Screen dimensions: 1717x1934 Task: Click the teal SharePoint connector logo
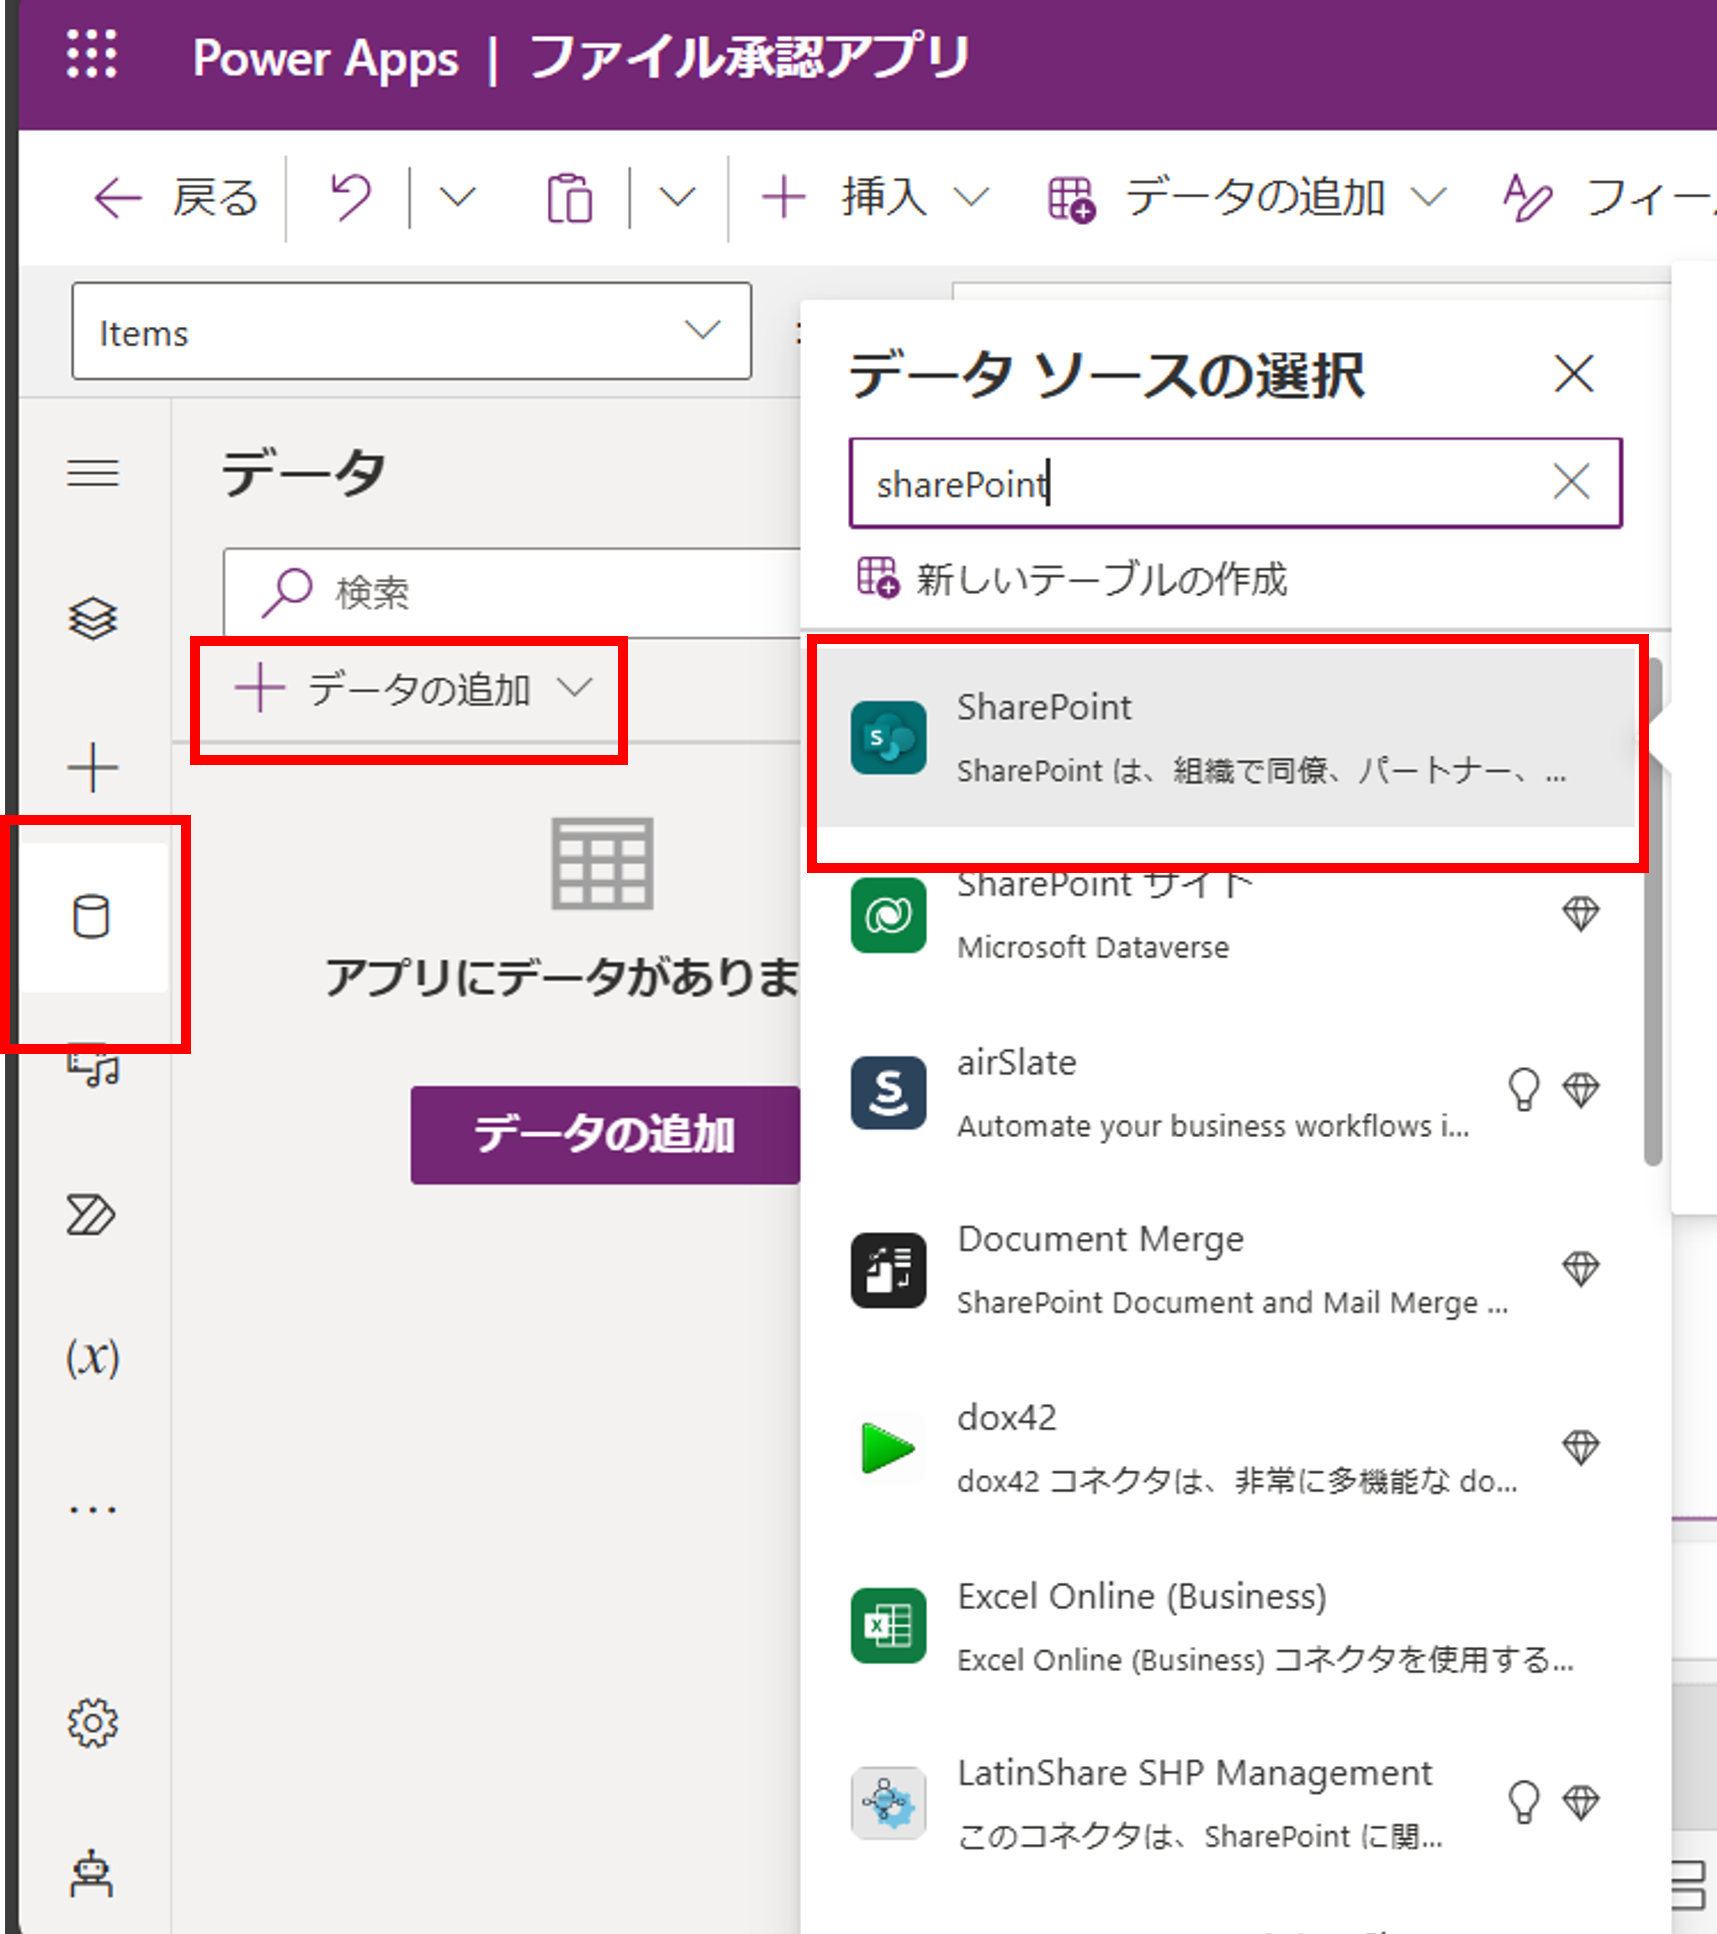click(888, 738)
